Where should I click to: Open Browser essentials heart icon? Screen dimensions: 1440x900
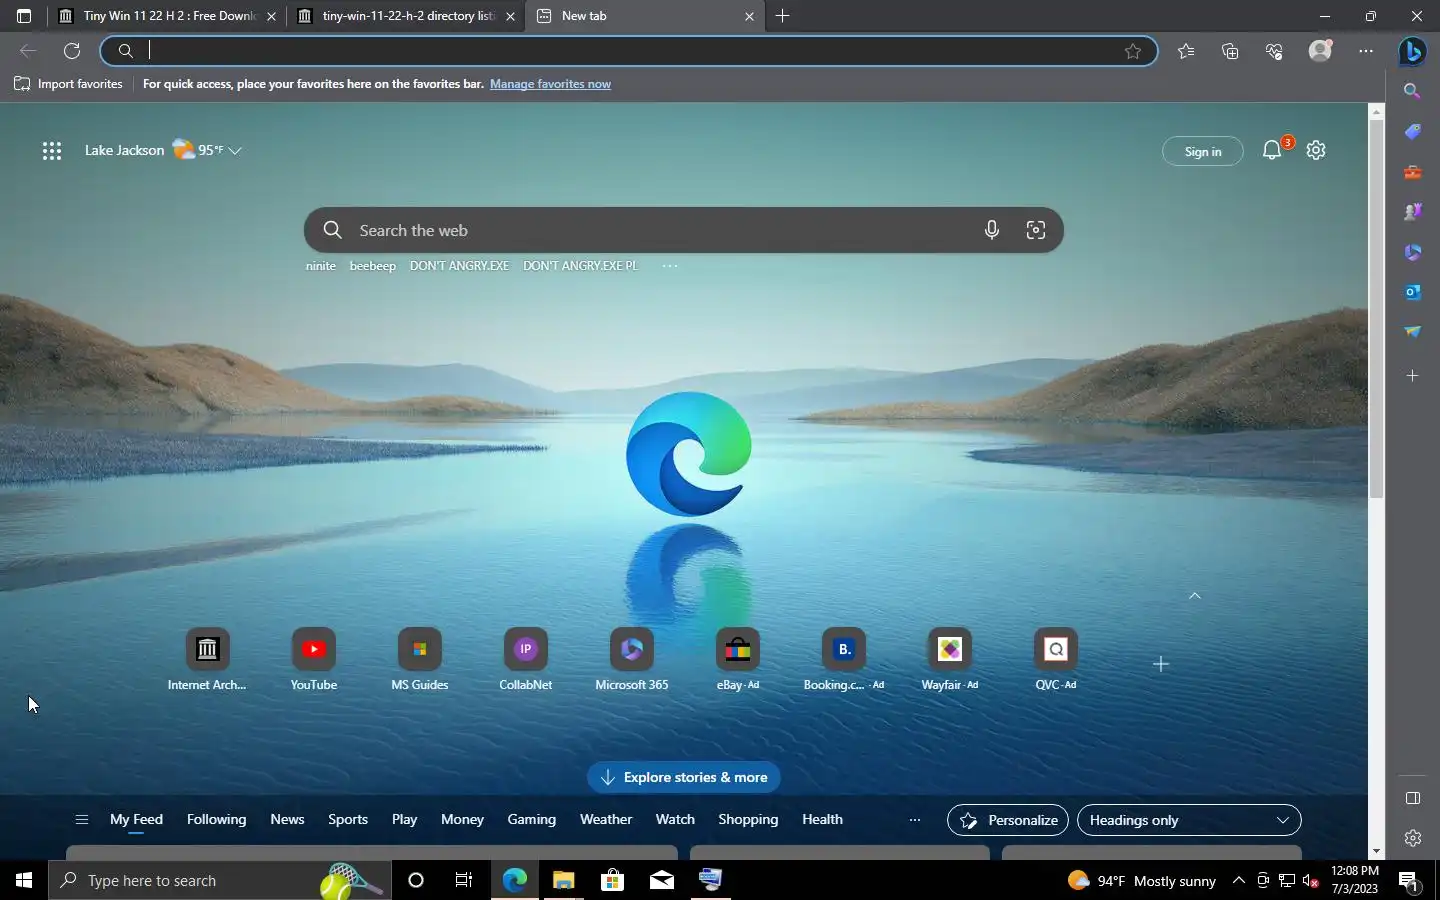[1274, 51]
